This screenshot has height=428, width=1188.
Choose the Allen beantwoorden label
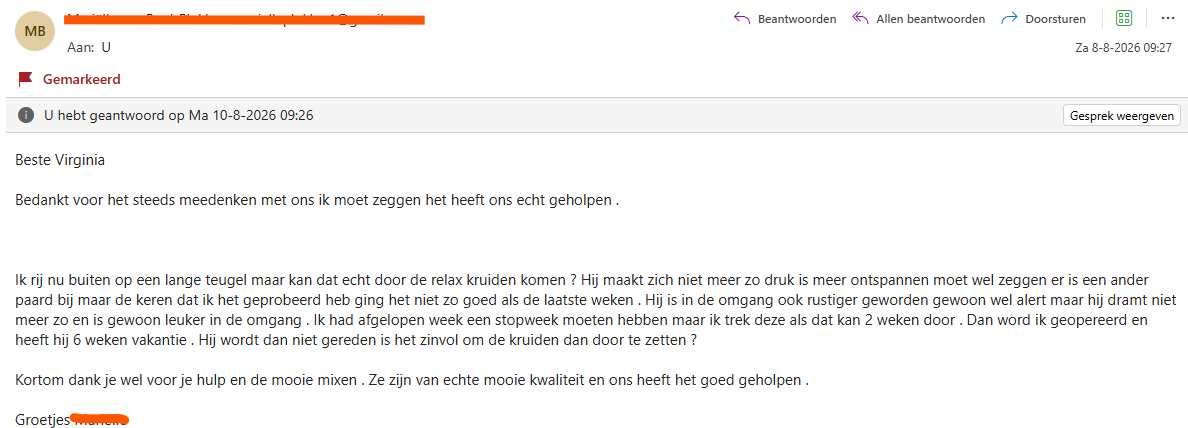(930, 19)
